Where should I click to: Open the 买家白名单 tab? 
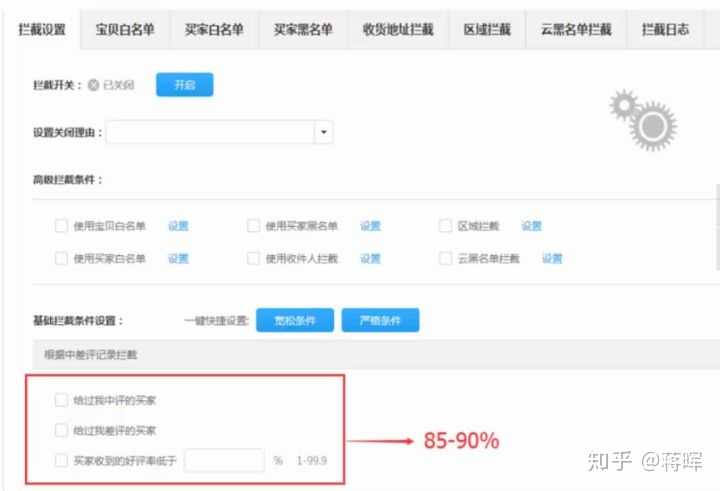[x=214, y=29]
